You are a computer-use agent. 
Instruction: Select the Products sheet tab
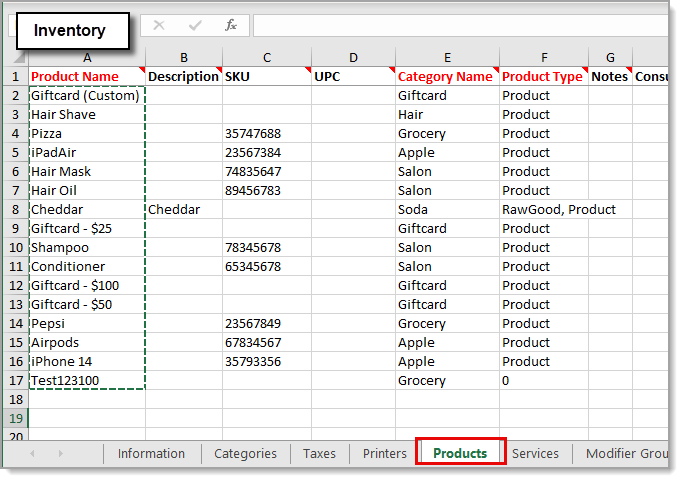[460, 454]
